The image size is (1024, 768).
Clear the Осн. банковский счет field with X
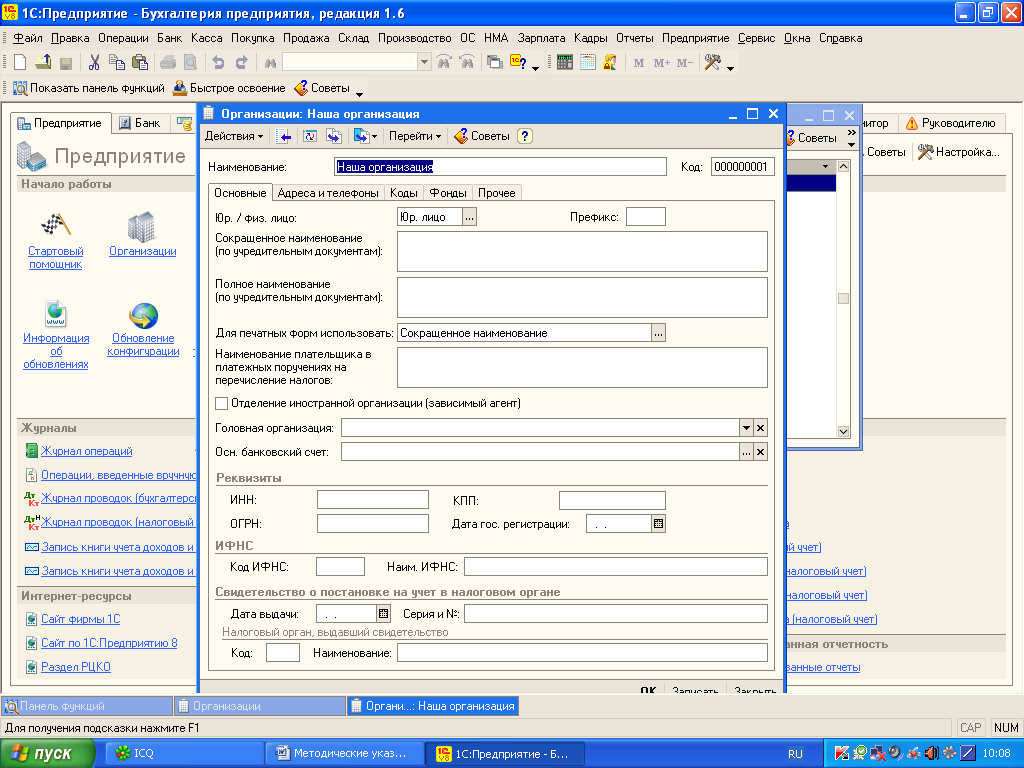coord(760,452)
